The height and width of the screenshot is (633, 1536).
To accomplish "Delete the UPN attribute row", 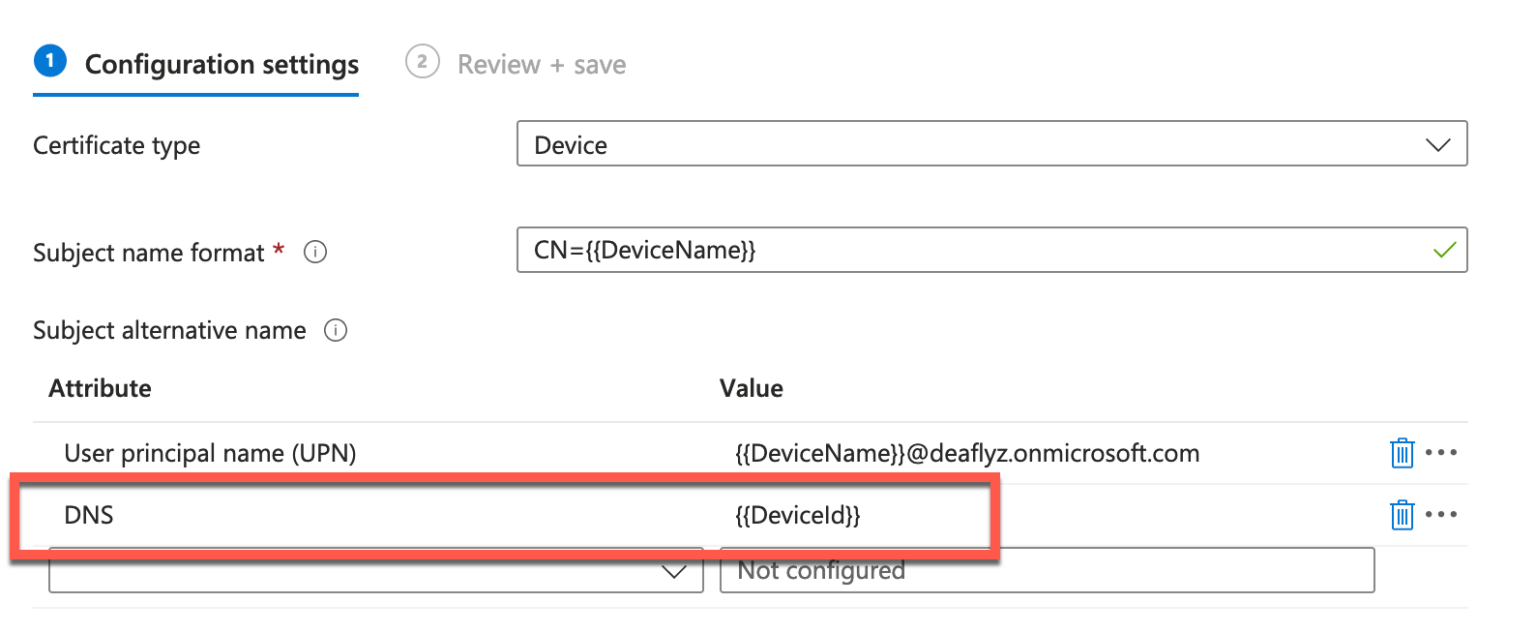I will (x=1402, y=453).
